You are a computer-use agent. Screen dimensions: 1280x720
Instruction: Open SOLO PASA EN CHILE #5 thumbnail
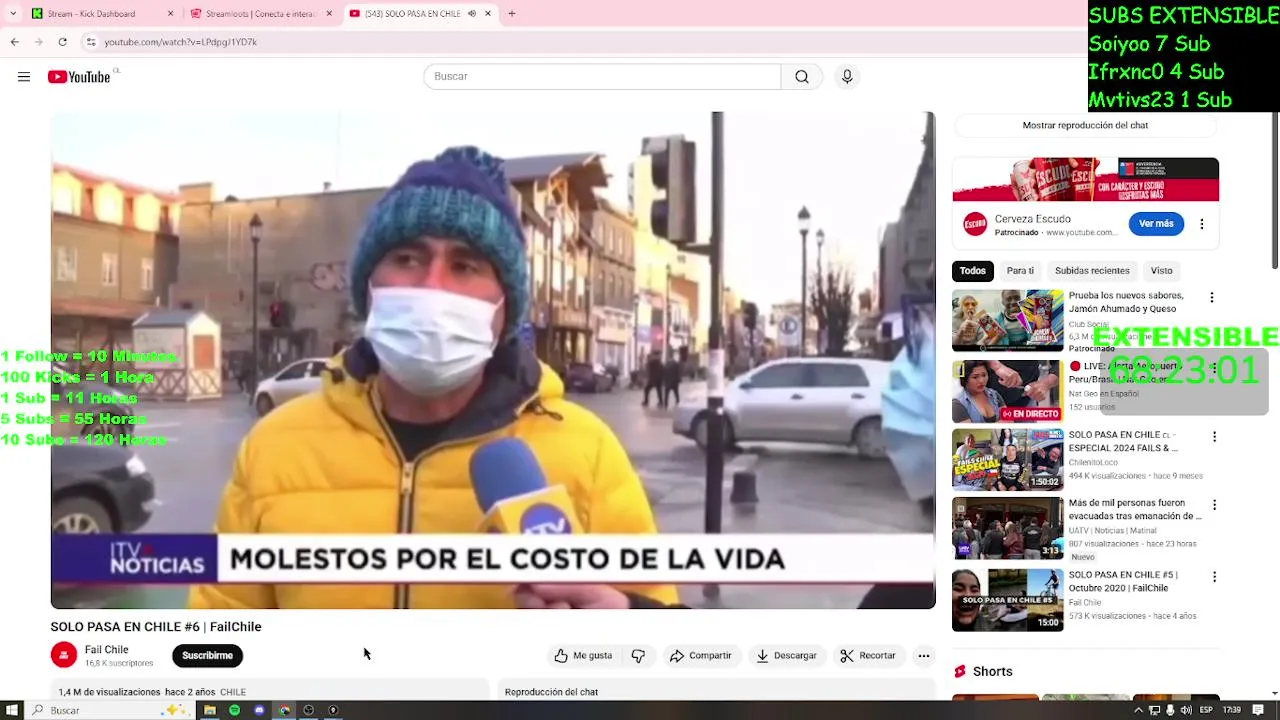[x=1007, y=600]
